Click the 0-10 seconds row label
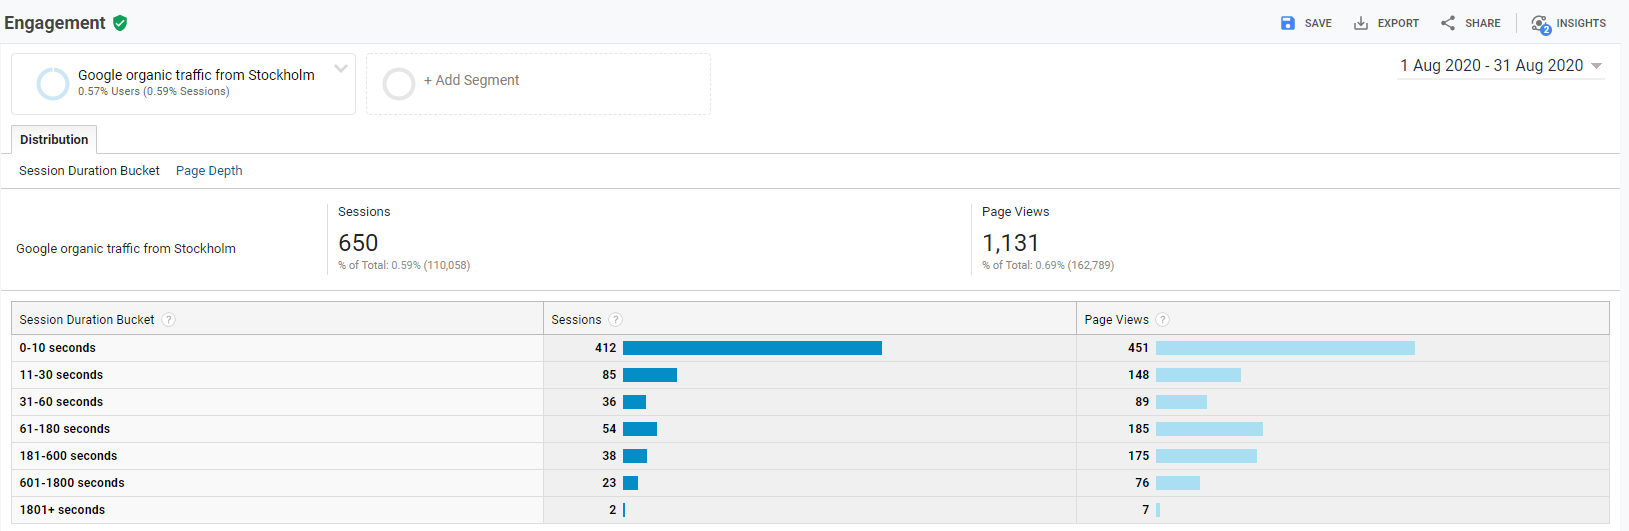This screenshot has width=1629, height=531. [58, 348]
